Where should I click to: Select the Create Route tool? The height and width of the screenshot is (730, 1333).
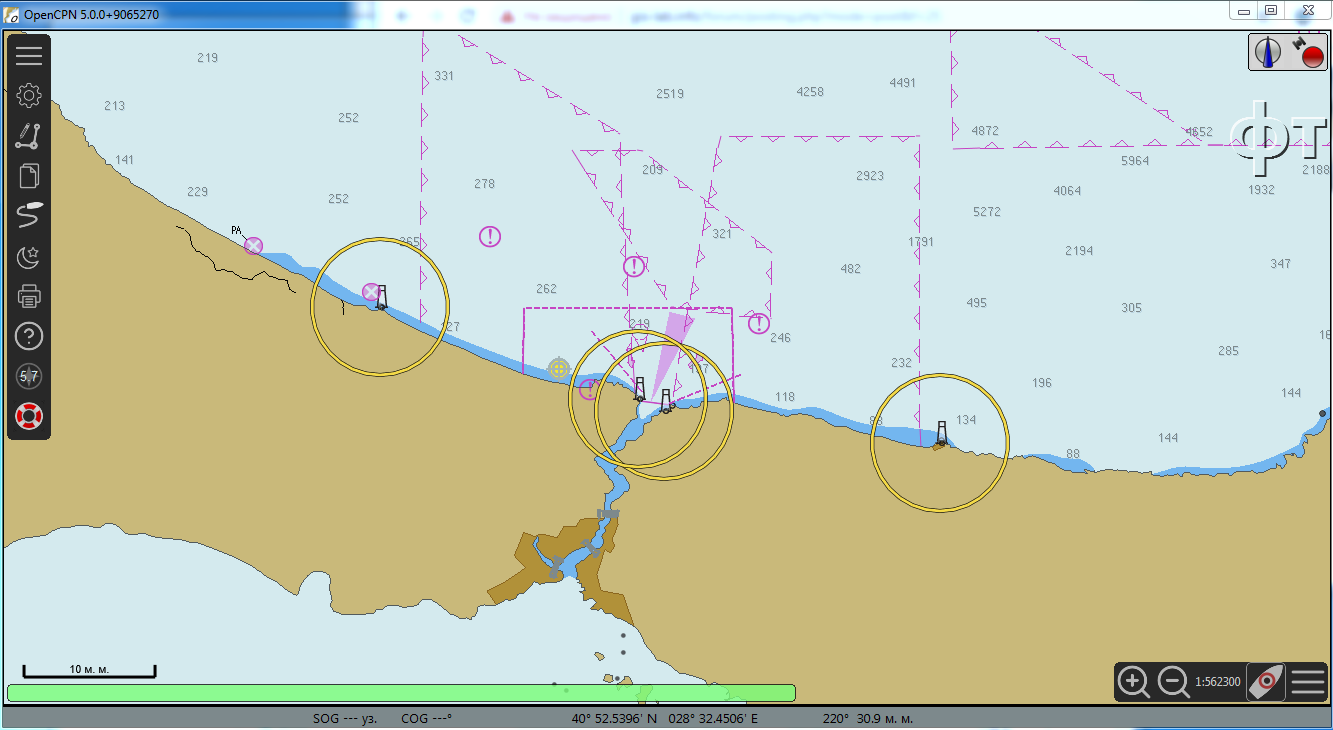click(x=29, y=136)
